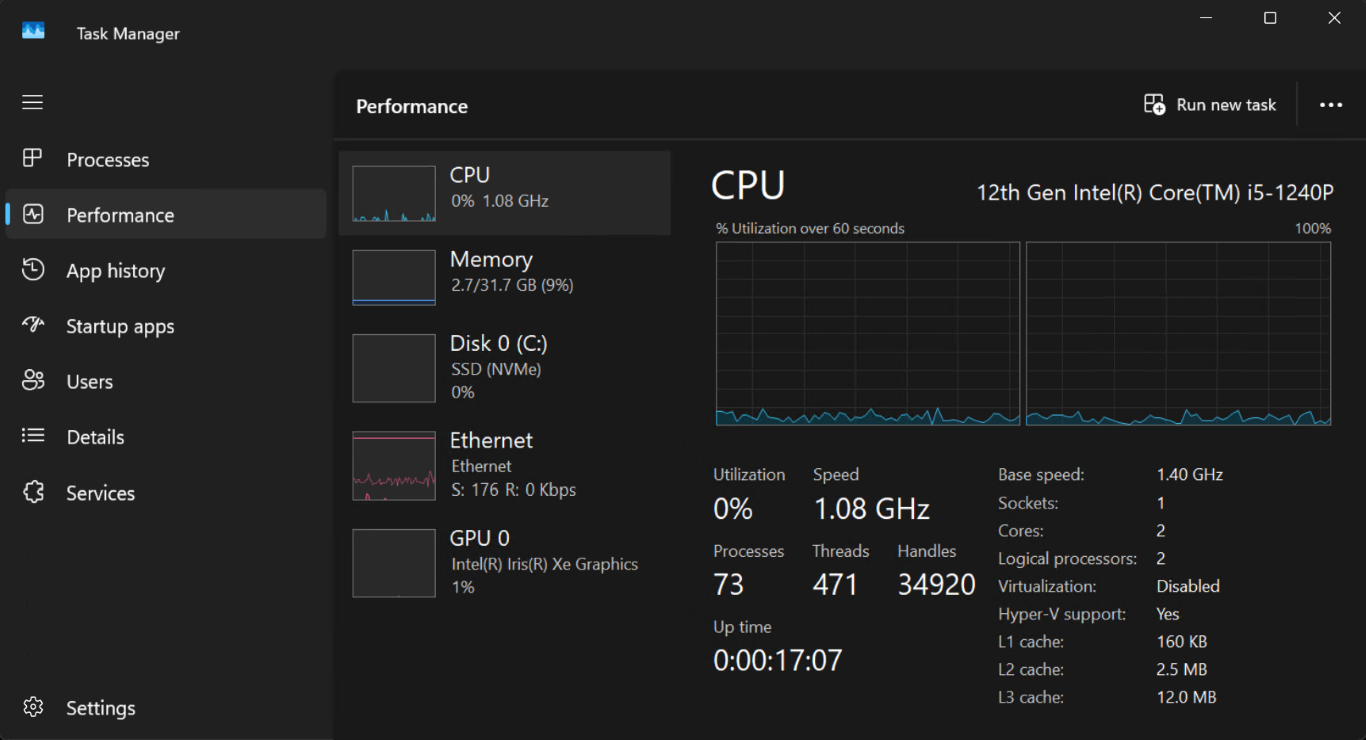1366x740 pixels.
Task: Click the Performance heartbeat icon
Action: tap(33, 215)
